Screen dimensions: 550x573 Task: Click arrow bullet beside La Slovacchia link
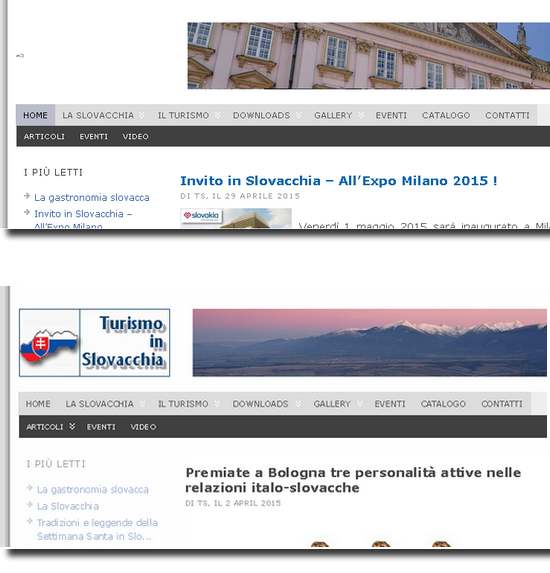(30, 505)
